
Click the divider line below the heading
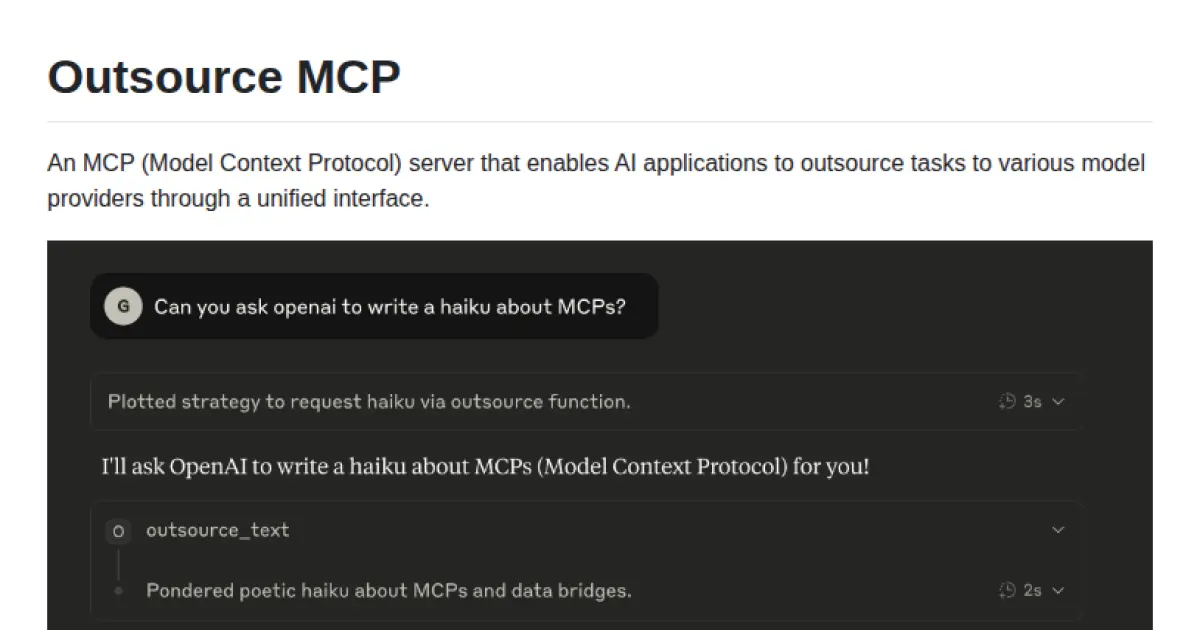coord(600,118)
